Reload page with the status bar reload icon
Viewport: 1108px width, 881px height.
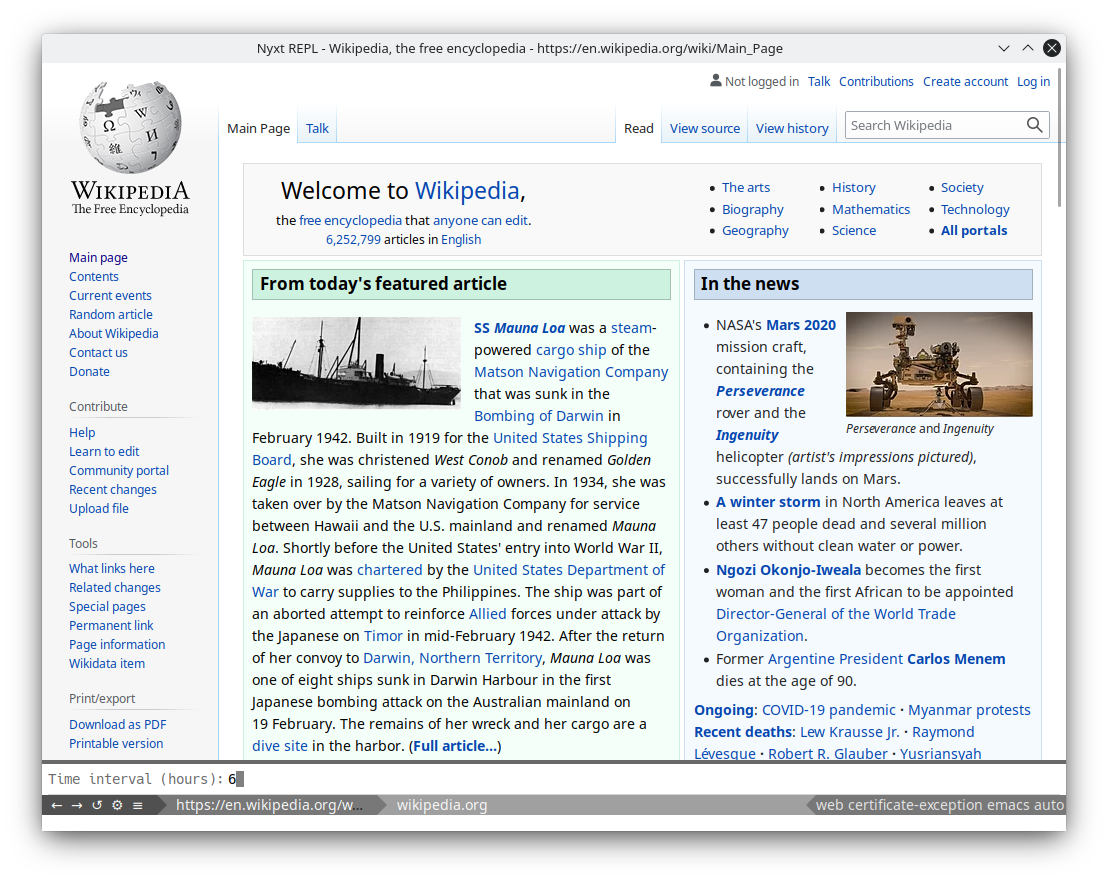(97, 805)
